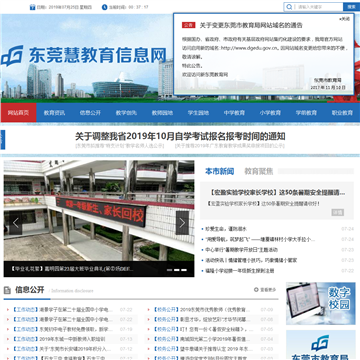360x360 pixels.
Task: Open the 特支计划 teacher candidates notice link
Action: tap(120, 146)
